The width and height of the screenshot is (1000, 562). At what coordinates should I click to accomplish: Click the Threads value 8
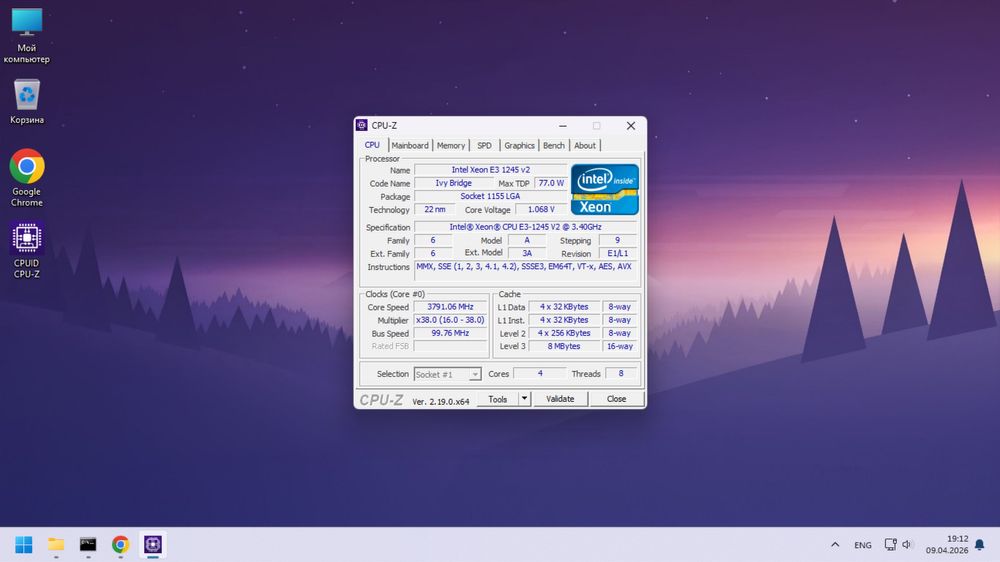coord(621,374)
